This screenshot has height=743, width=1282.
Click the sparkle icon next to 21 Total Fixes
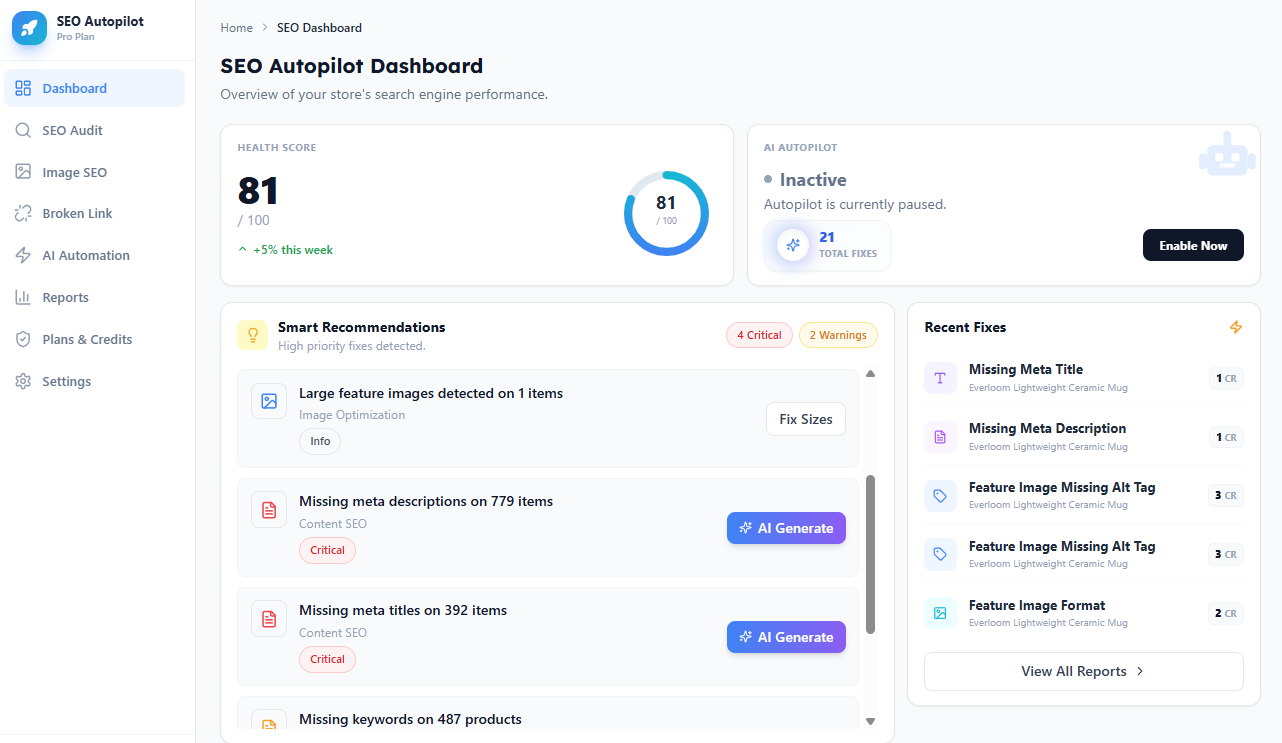point(793,244)
